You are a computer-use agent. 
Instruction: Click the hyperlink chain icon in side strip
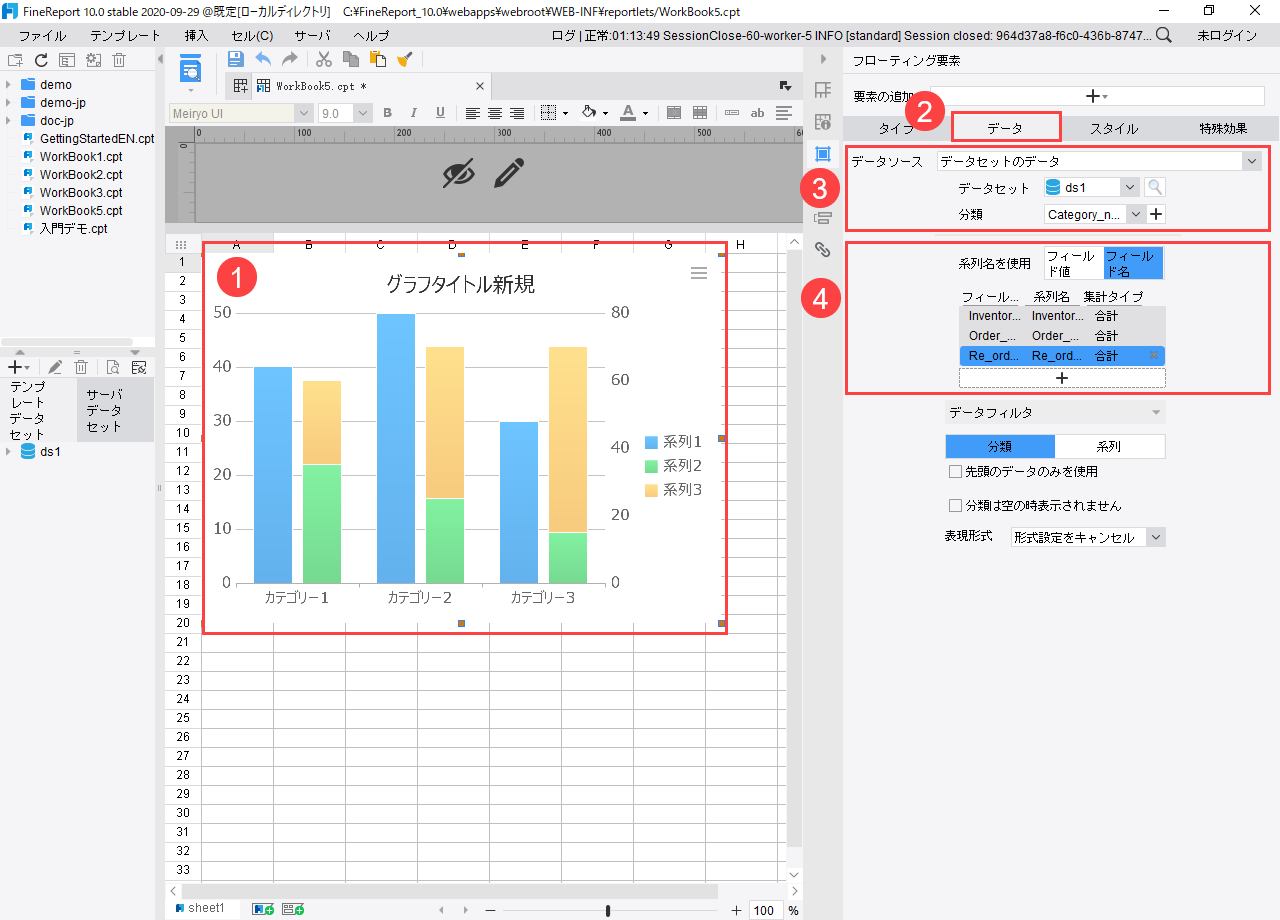[823, 249]
